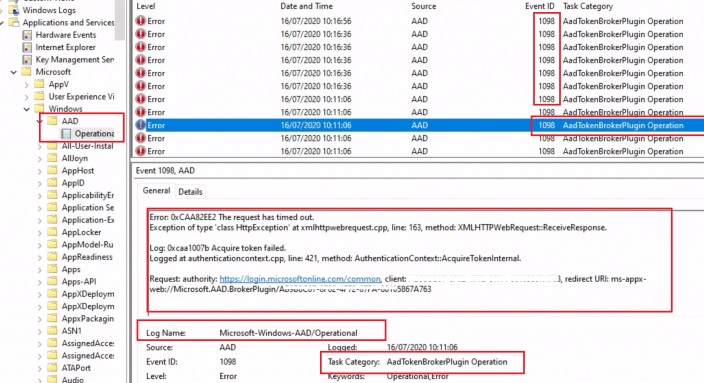Sort by the Task Category column header
The image size is (704, 383).
coord(588,6)
